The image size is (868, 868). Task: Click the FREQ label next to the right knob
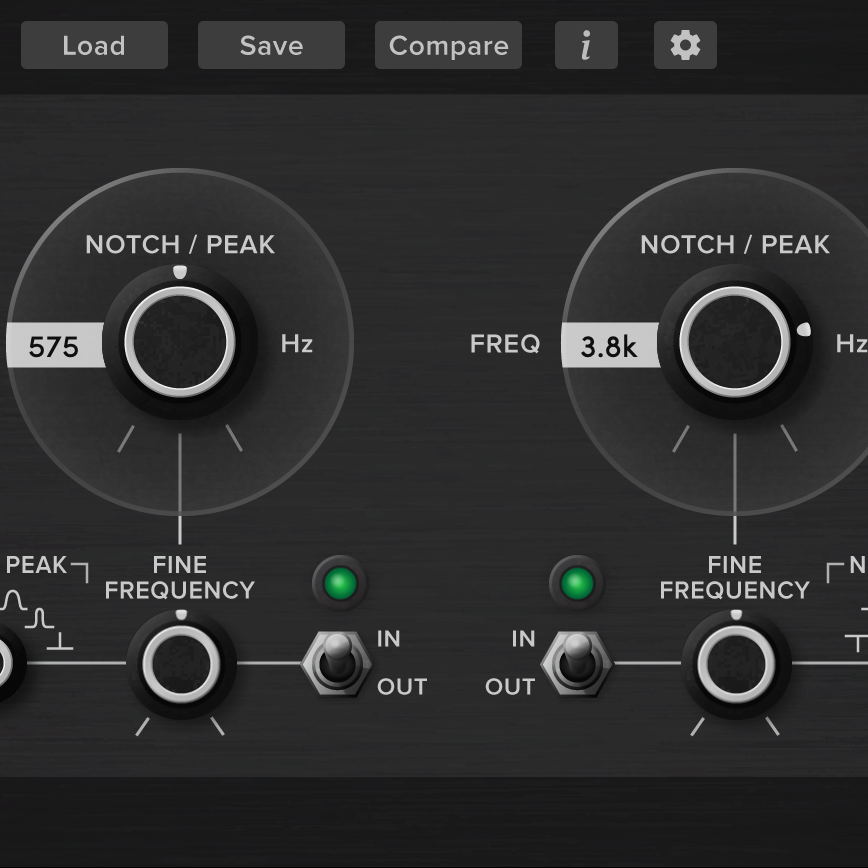(x=504, y=344)
